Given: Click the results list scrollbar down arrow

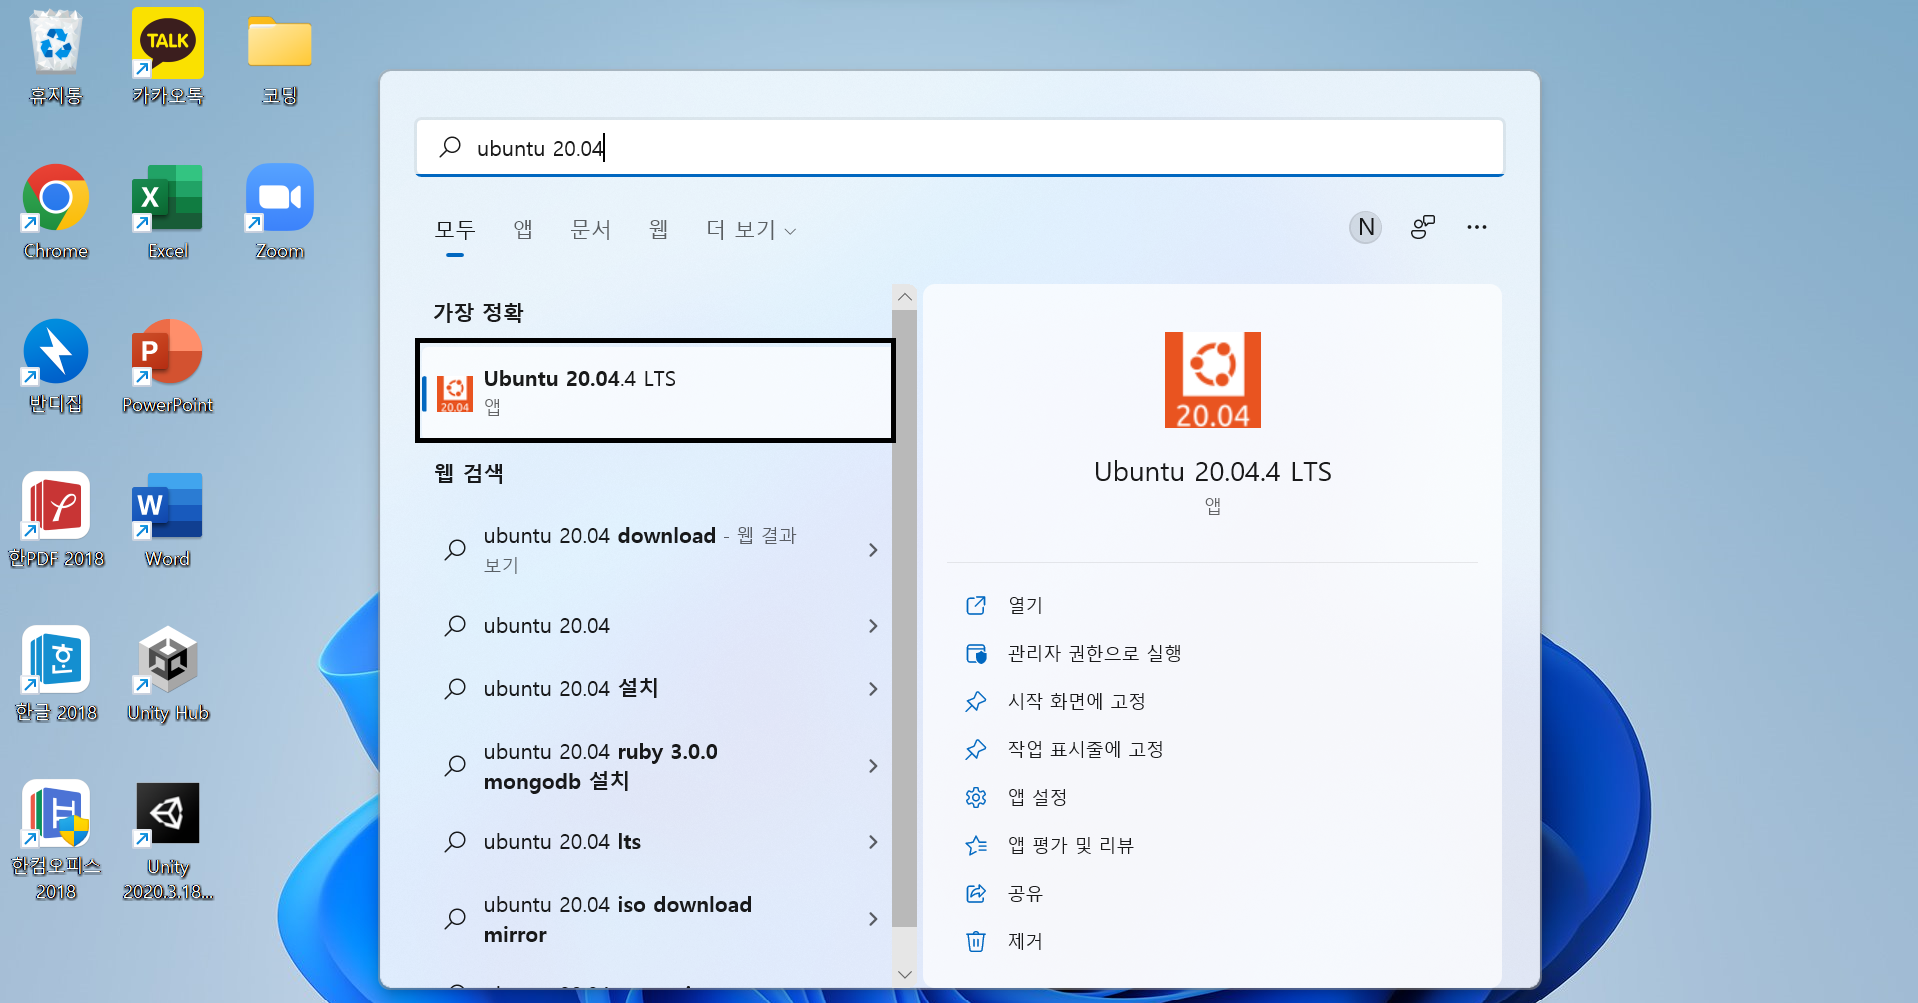Looking at the screenshot, I should (904, 974).
